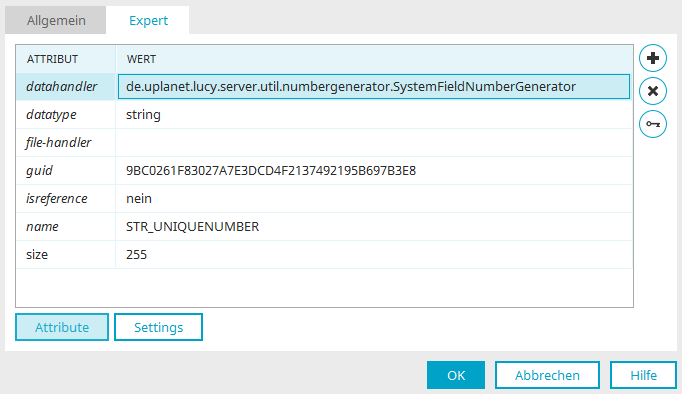The image size is (682, 394).
Task: Switch to the Allgemein tab
Action: point(56,20)
